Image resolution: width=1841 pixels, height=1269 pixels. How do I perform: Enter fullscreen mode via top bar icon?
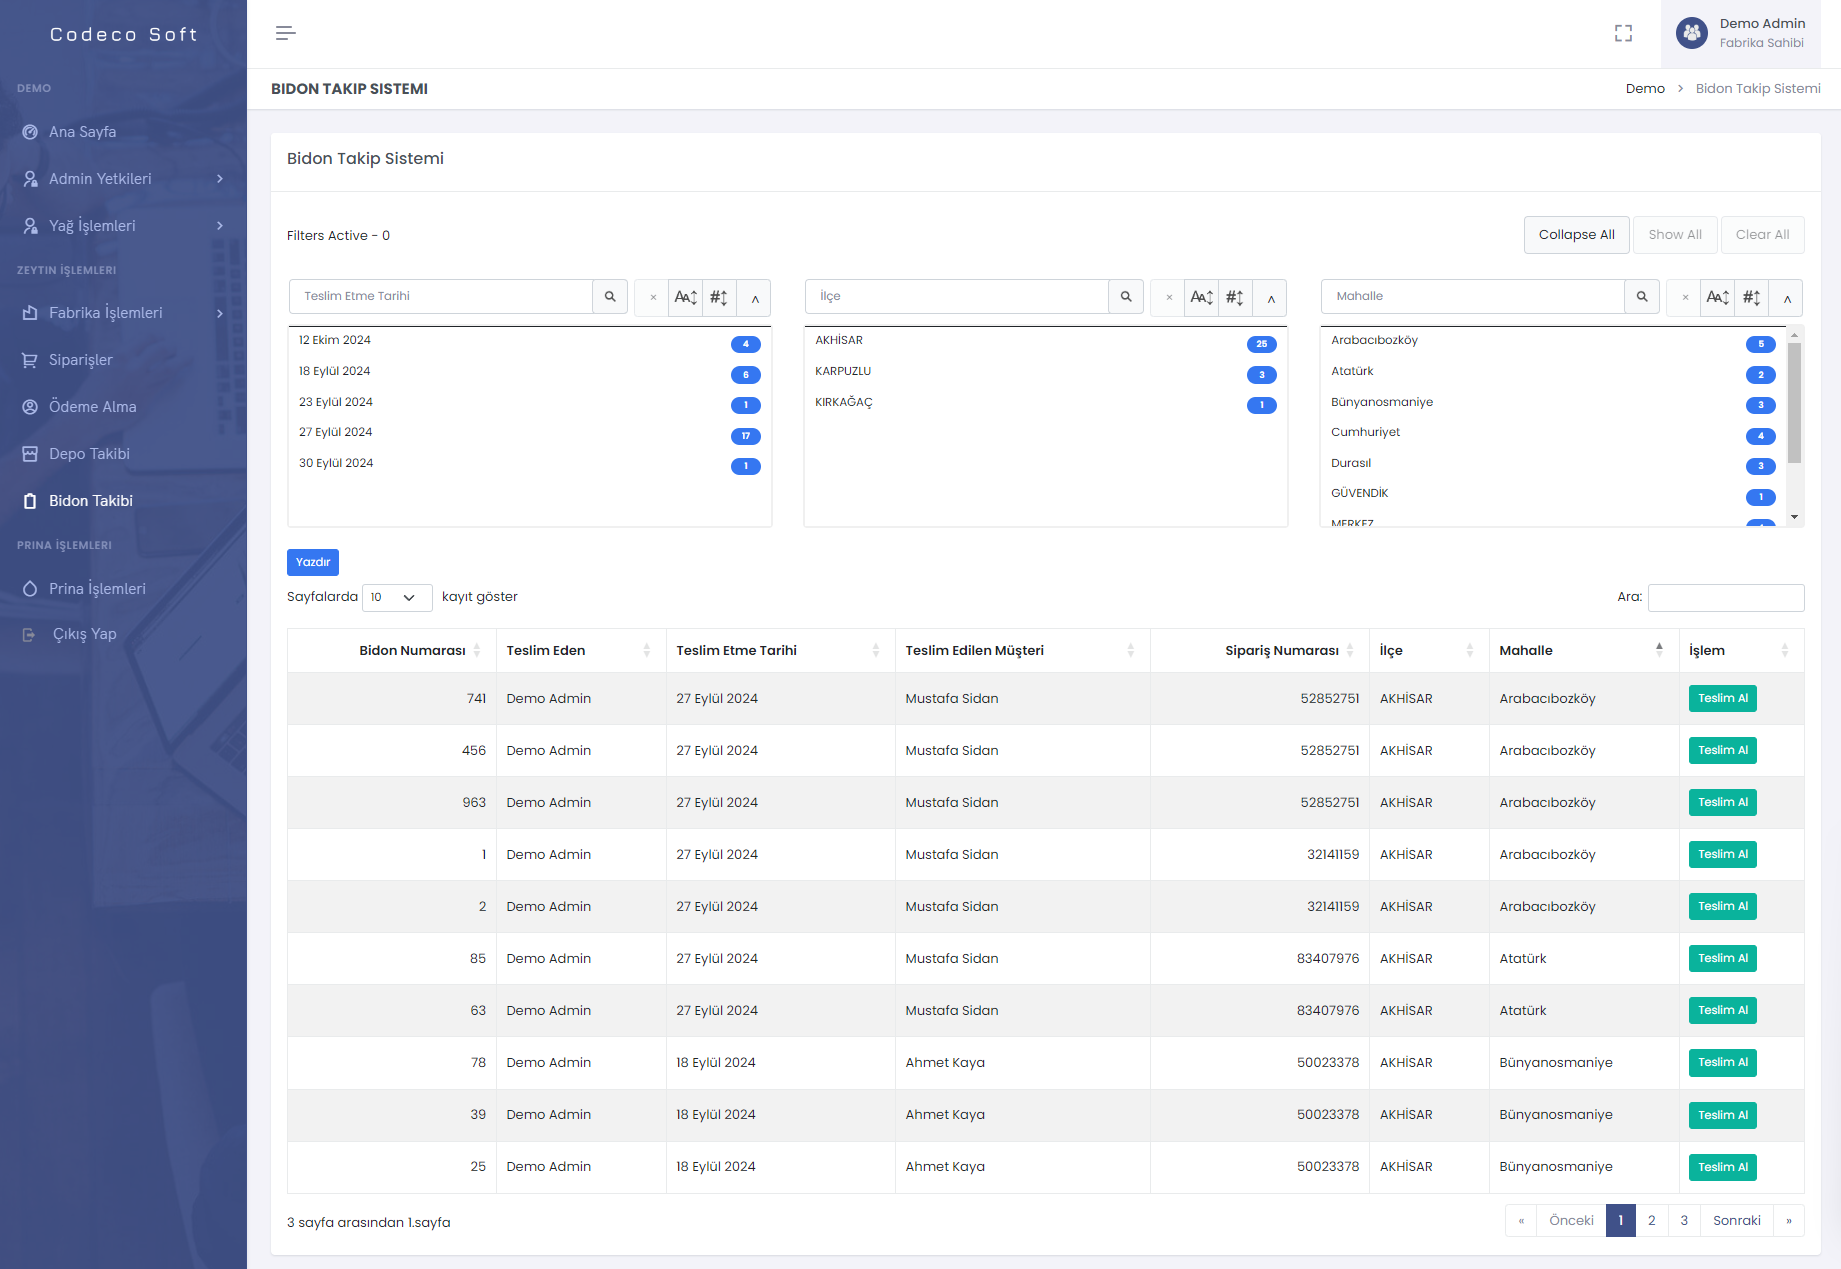click(x=1623, y=33)
